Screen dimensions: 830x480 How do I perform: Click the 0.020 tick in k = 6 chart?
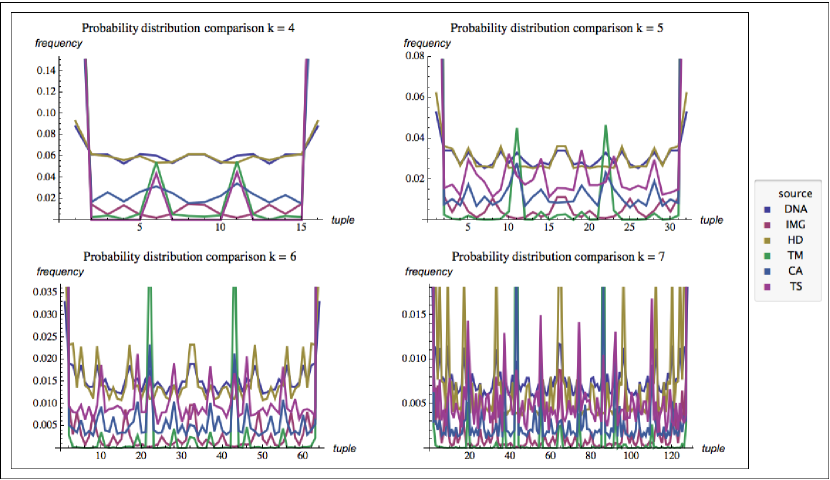(43, 359)
